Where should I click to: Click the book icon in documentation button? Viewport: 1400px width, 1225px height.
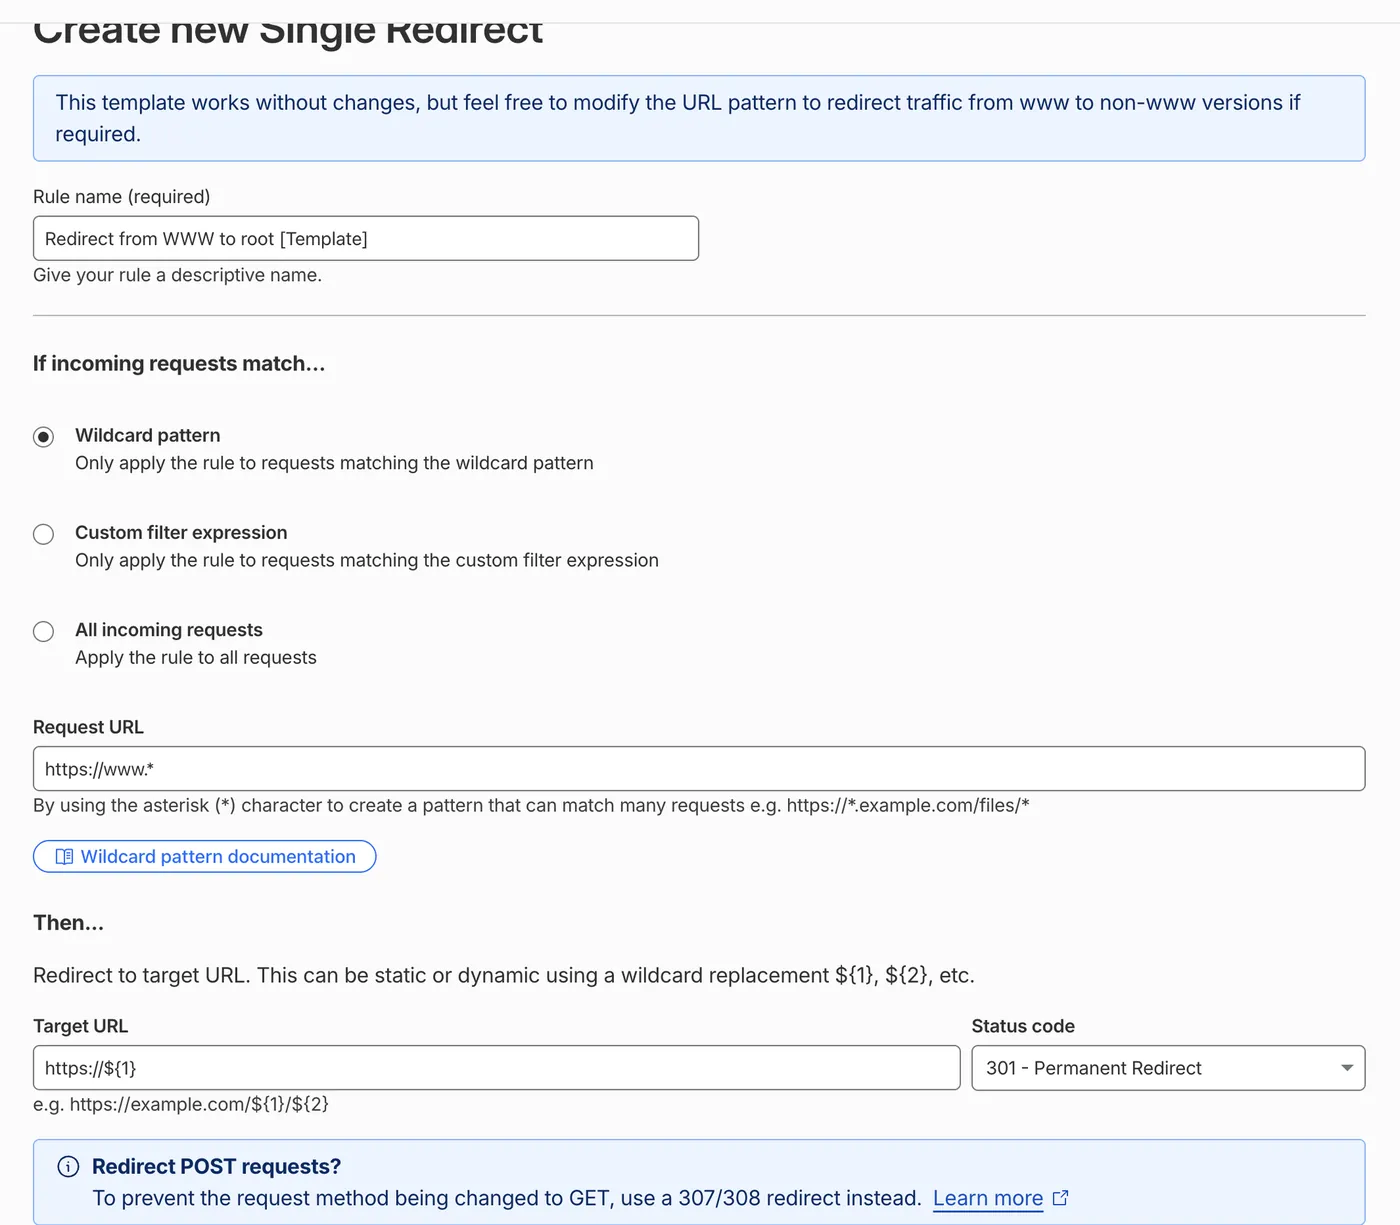coord(64,857)
